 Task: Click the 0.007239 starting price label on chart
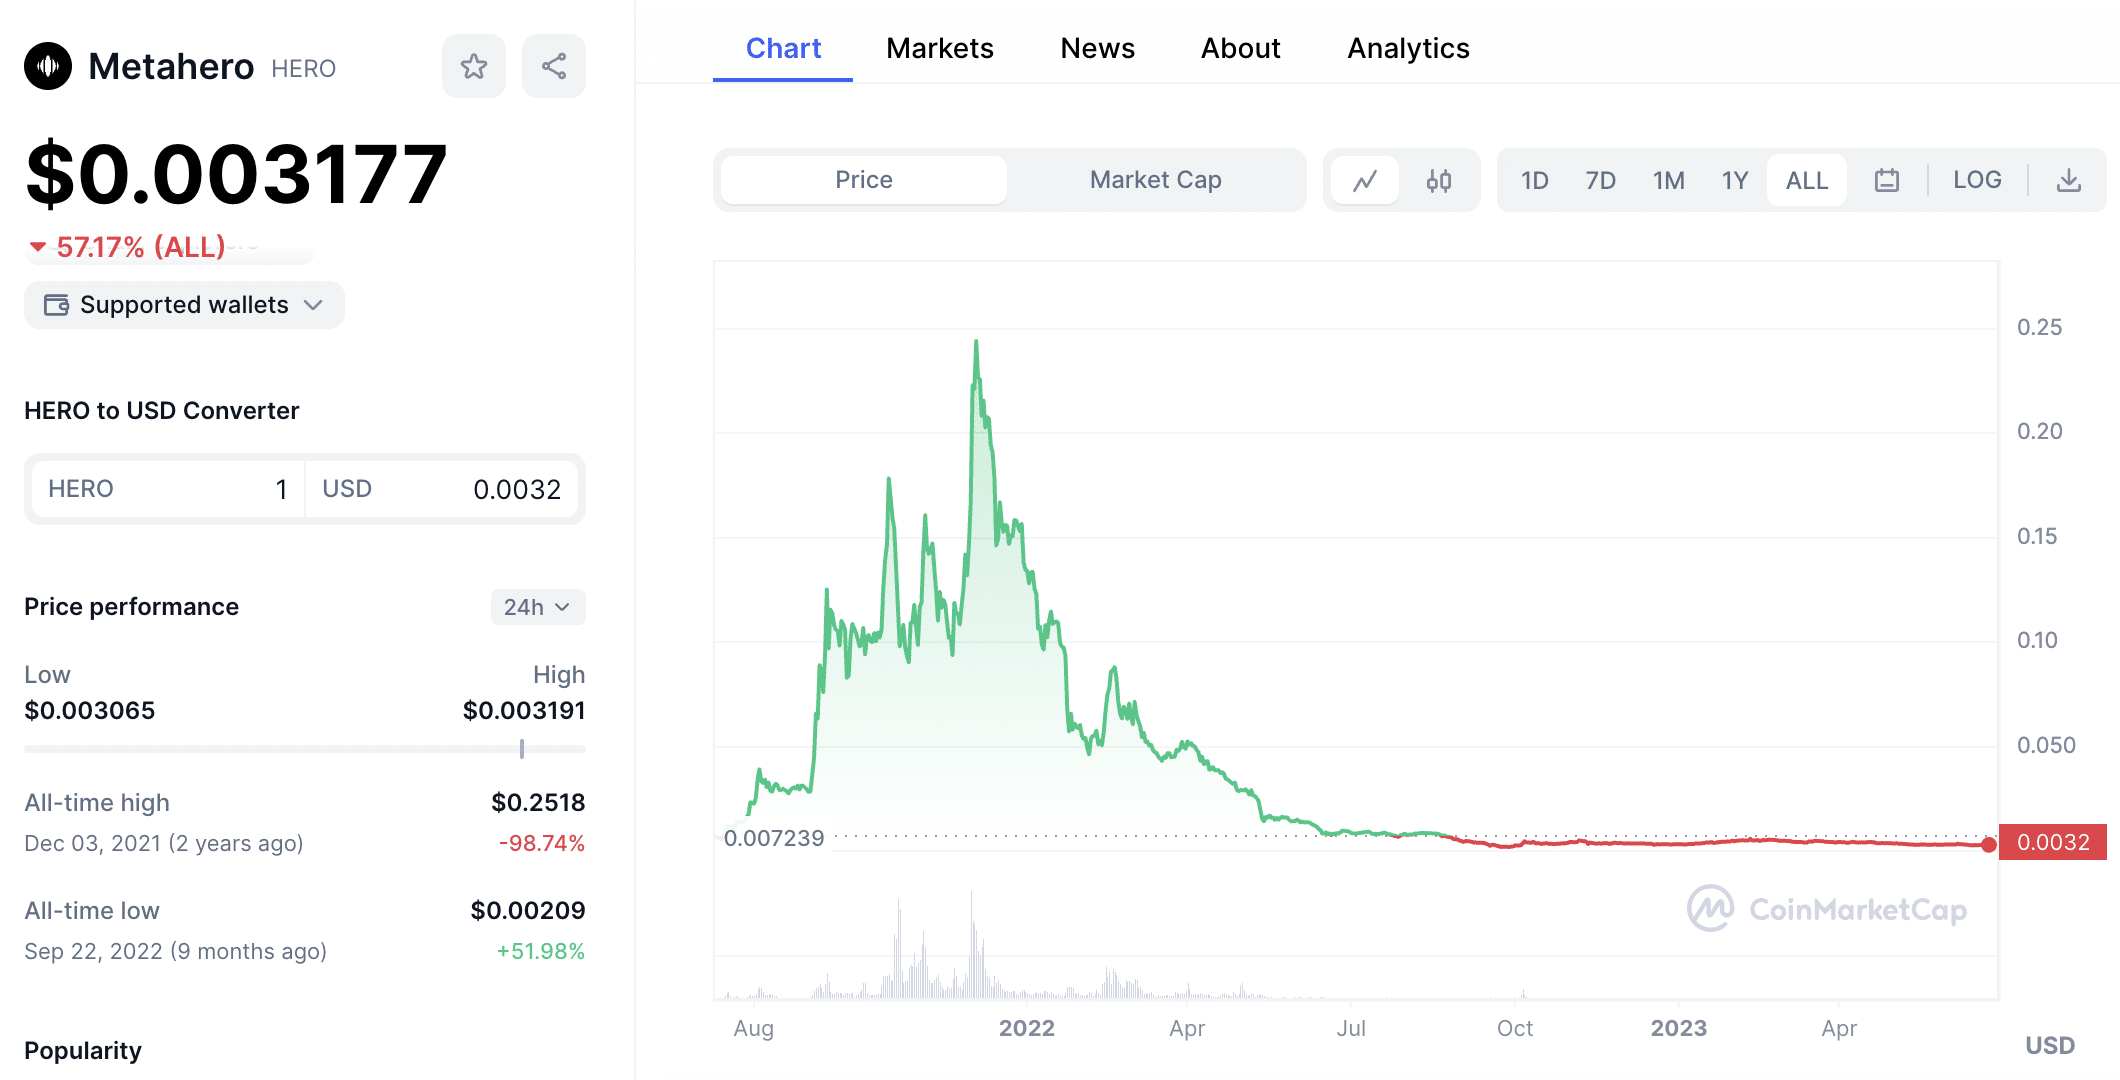(x=774, y=838)
